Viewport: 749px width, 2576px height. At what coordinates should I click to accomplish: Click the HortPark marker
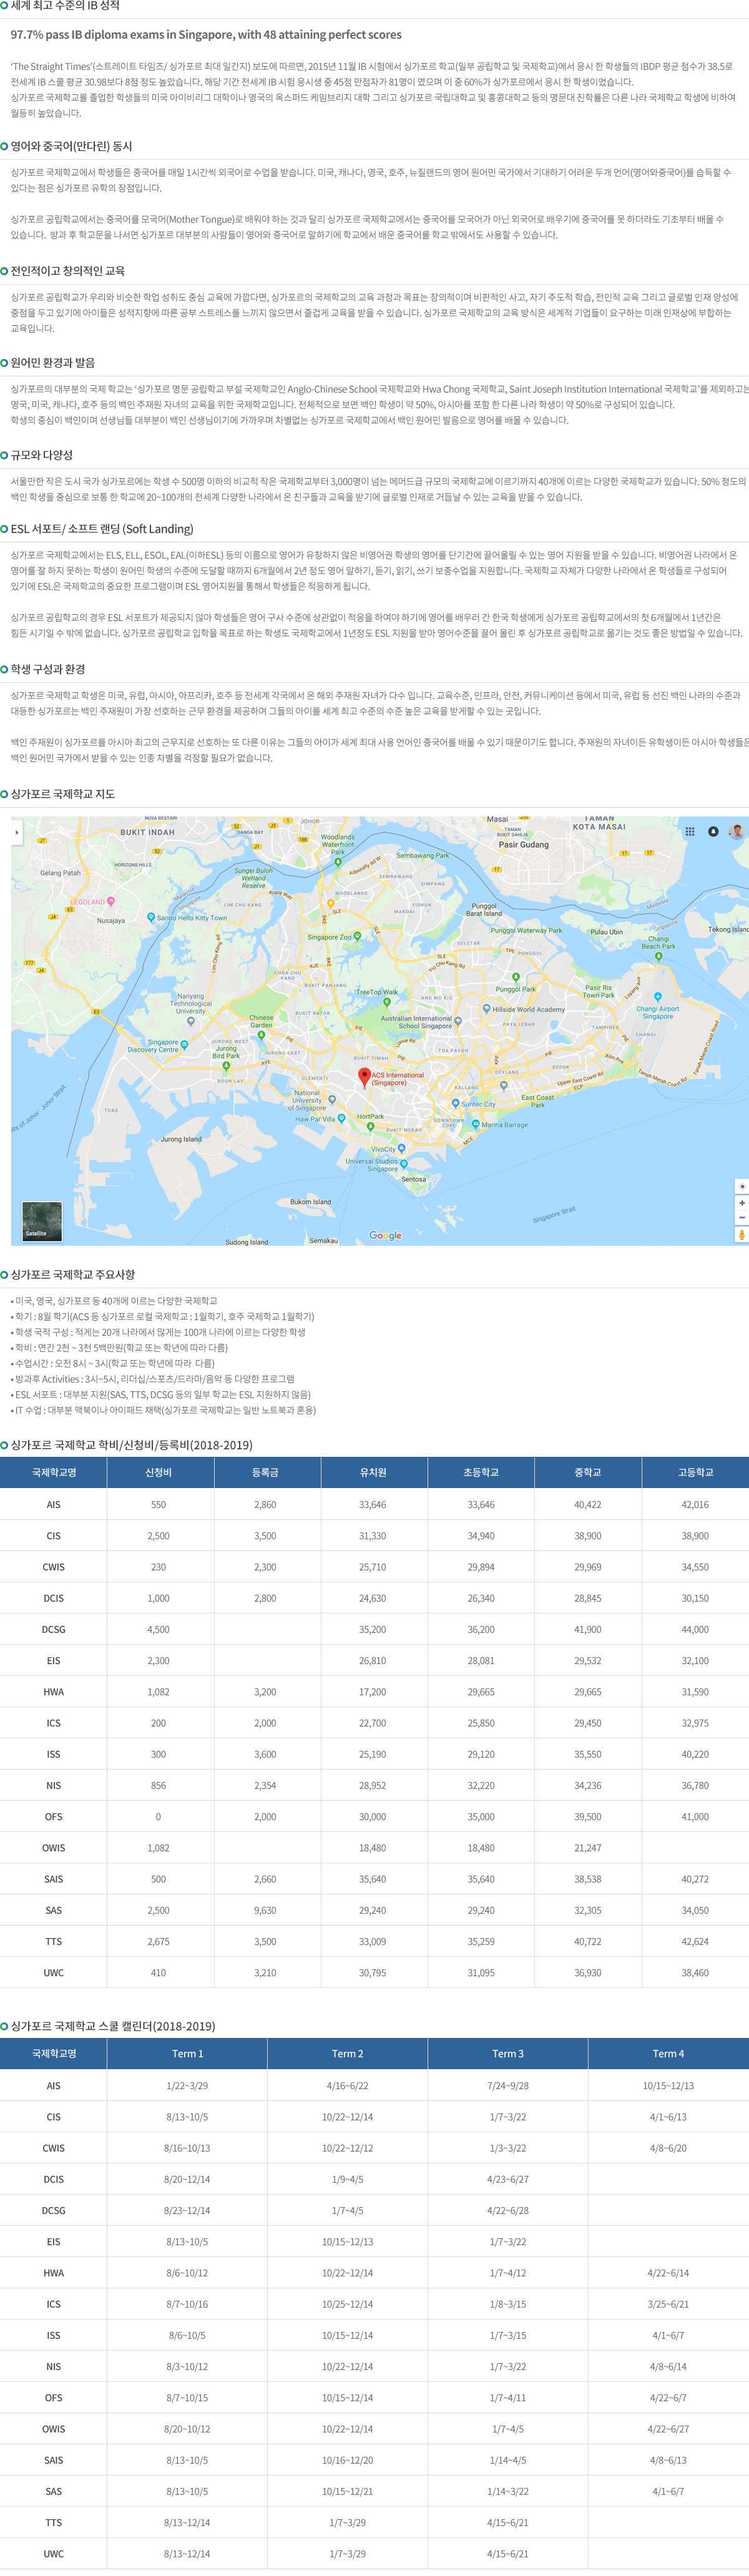pos(370,1126)
